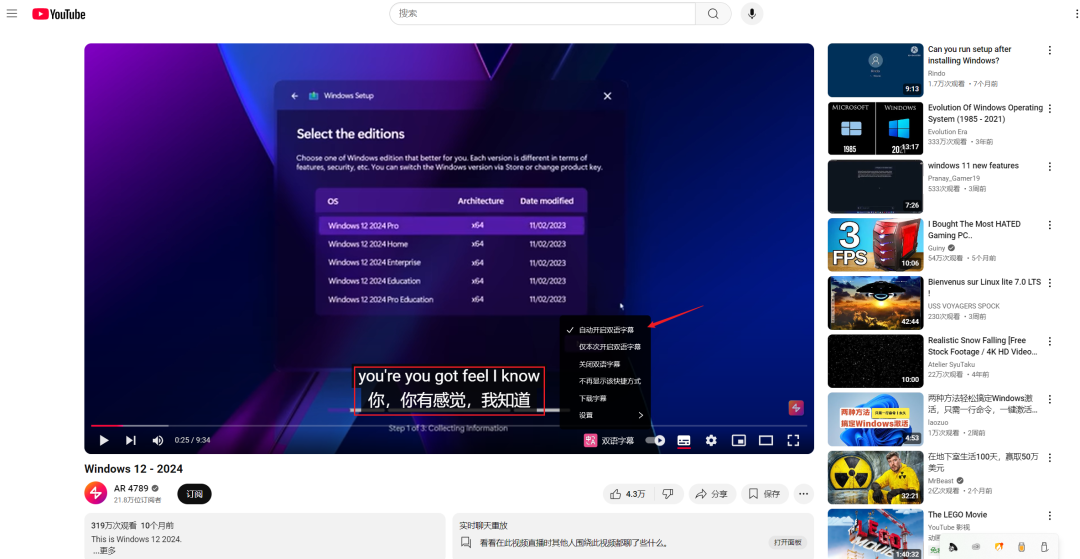Open the '3 FPS' gaming PC thumbnail
Image resolution: width=1080 pixels, height=559 pixels.
pos(875,245)
